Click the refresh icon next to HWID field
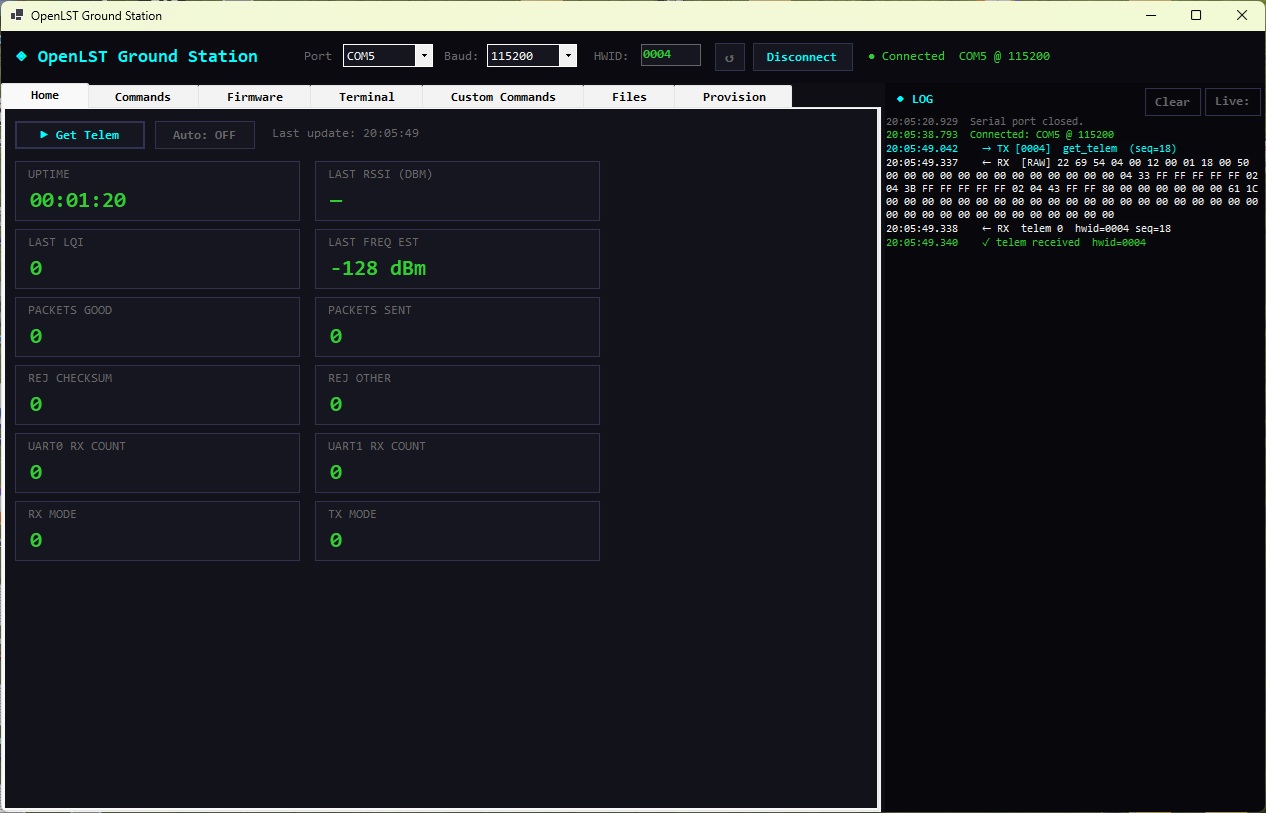 (x=729, y=56)
